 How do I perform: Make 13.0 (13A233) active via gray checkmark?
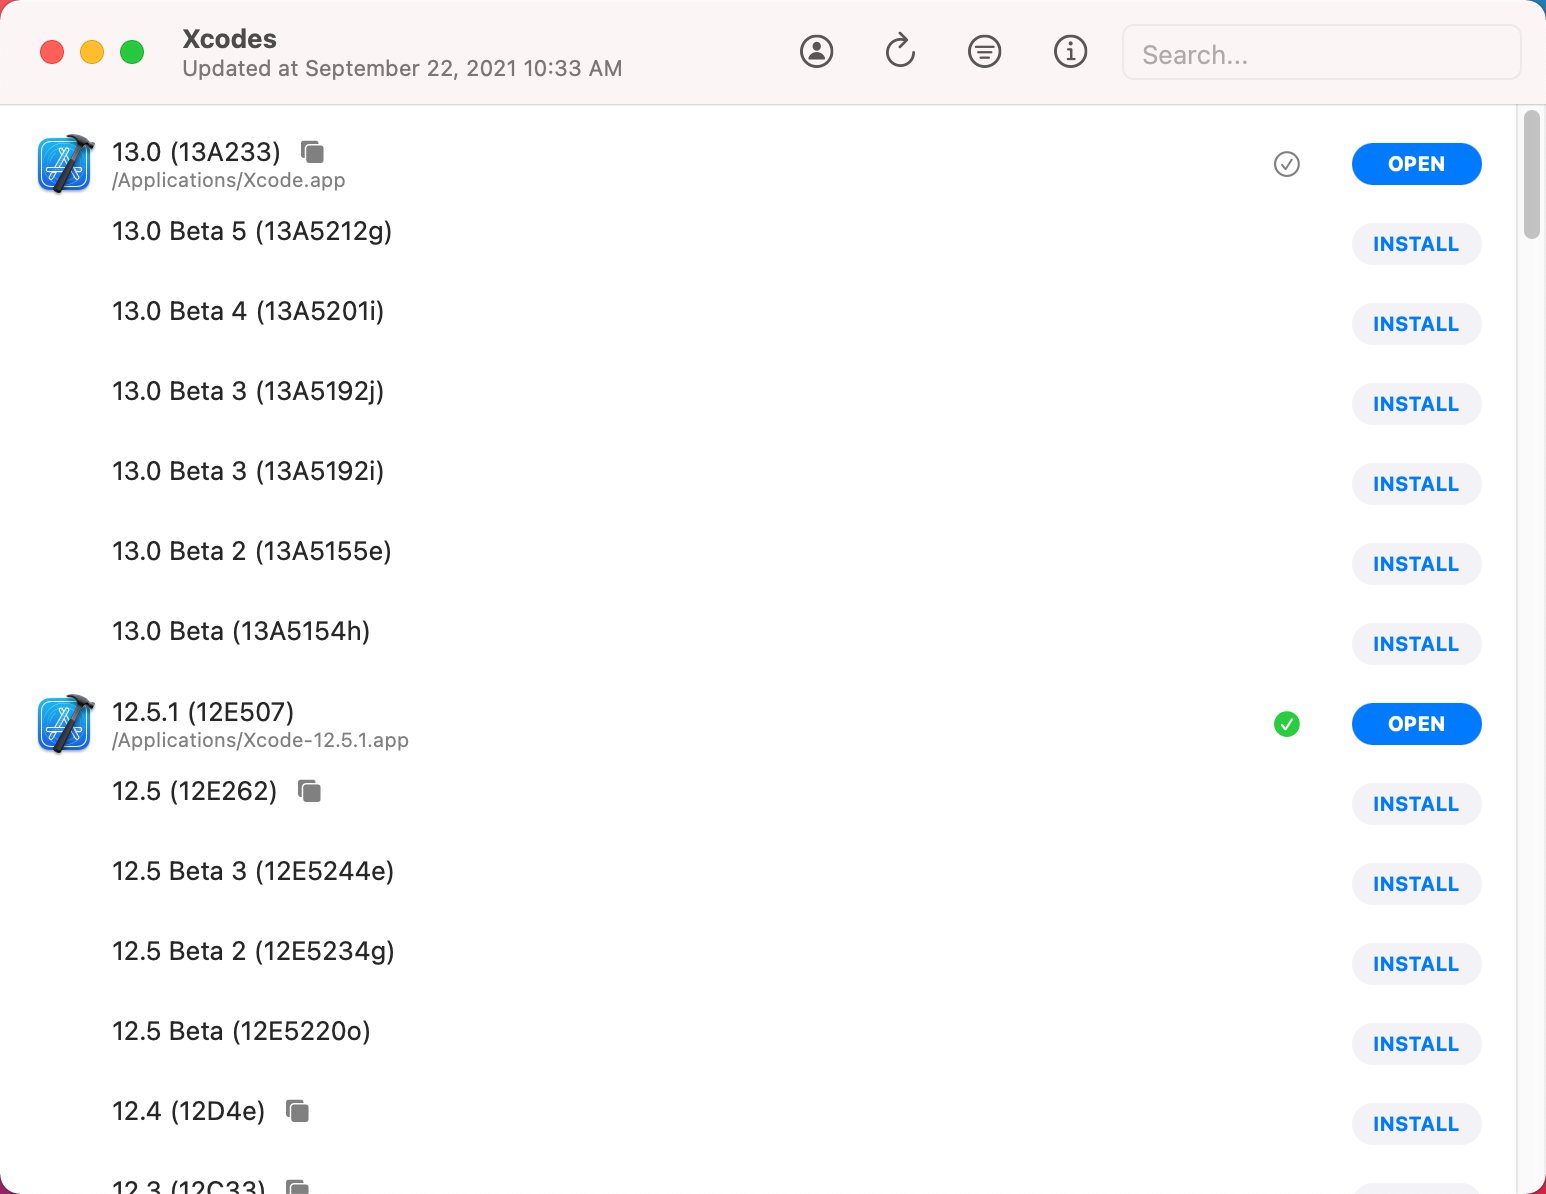coord(1287,164)
